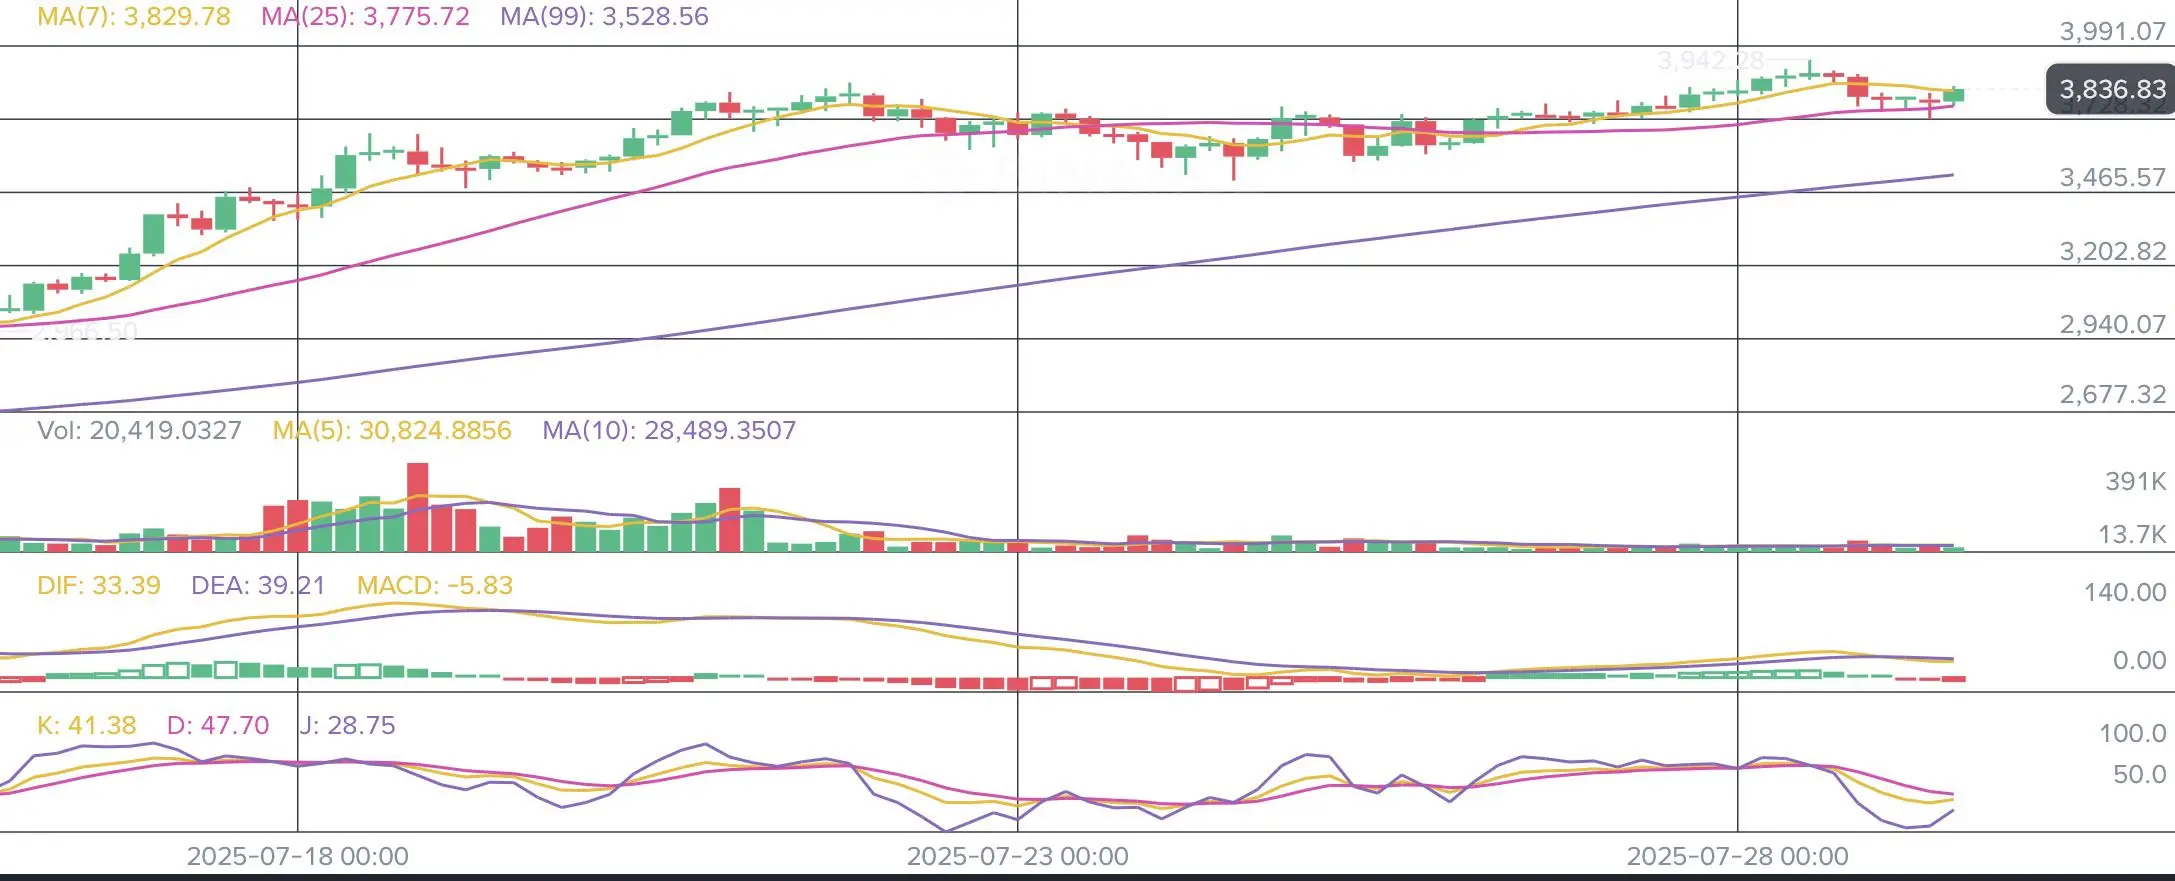2175x881 pixels.
Task: Click the MA(25): 3,775.72 indicator label
Action: [x=365, y=17]
